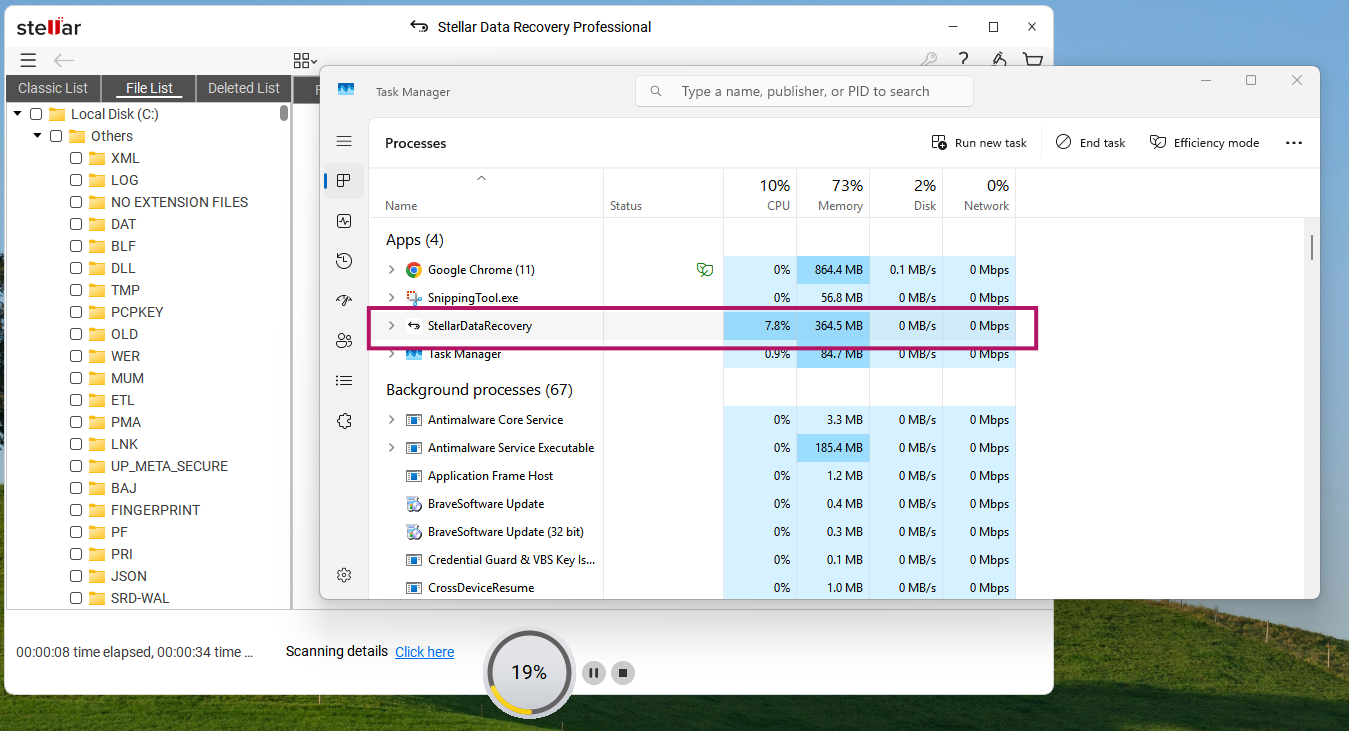Check the XML folder checkbox

76,158
